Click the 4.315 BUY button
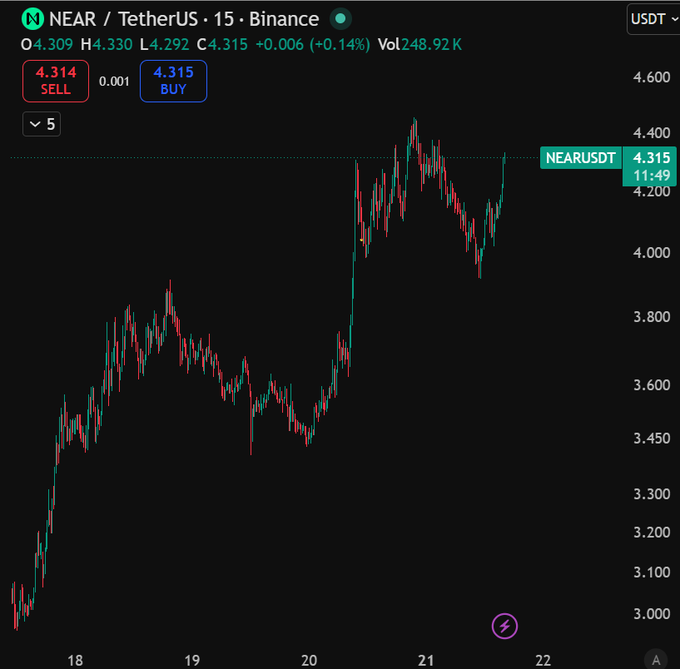This screenshot has width=680, height=669. coord(173,81)
